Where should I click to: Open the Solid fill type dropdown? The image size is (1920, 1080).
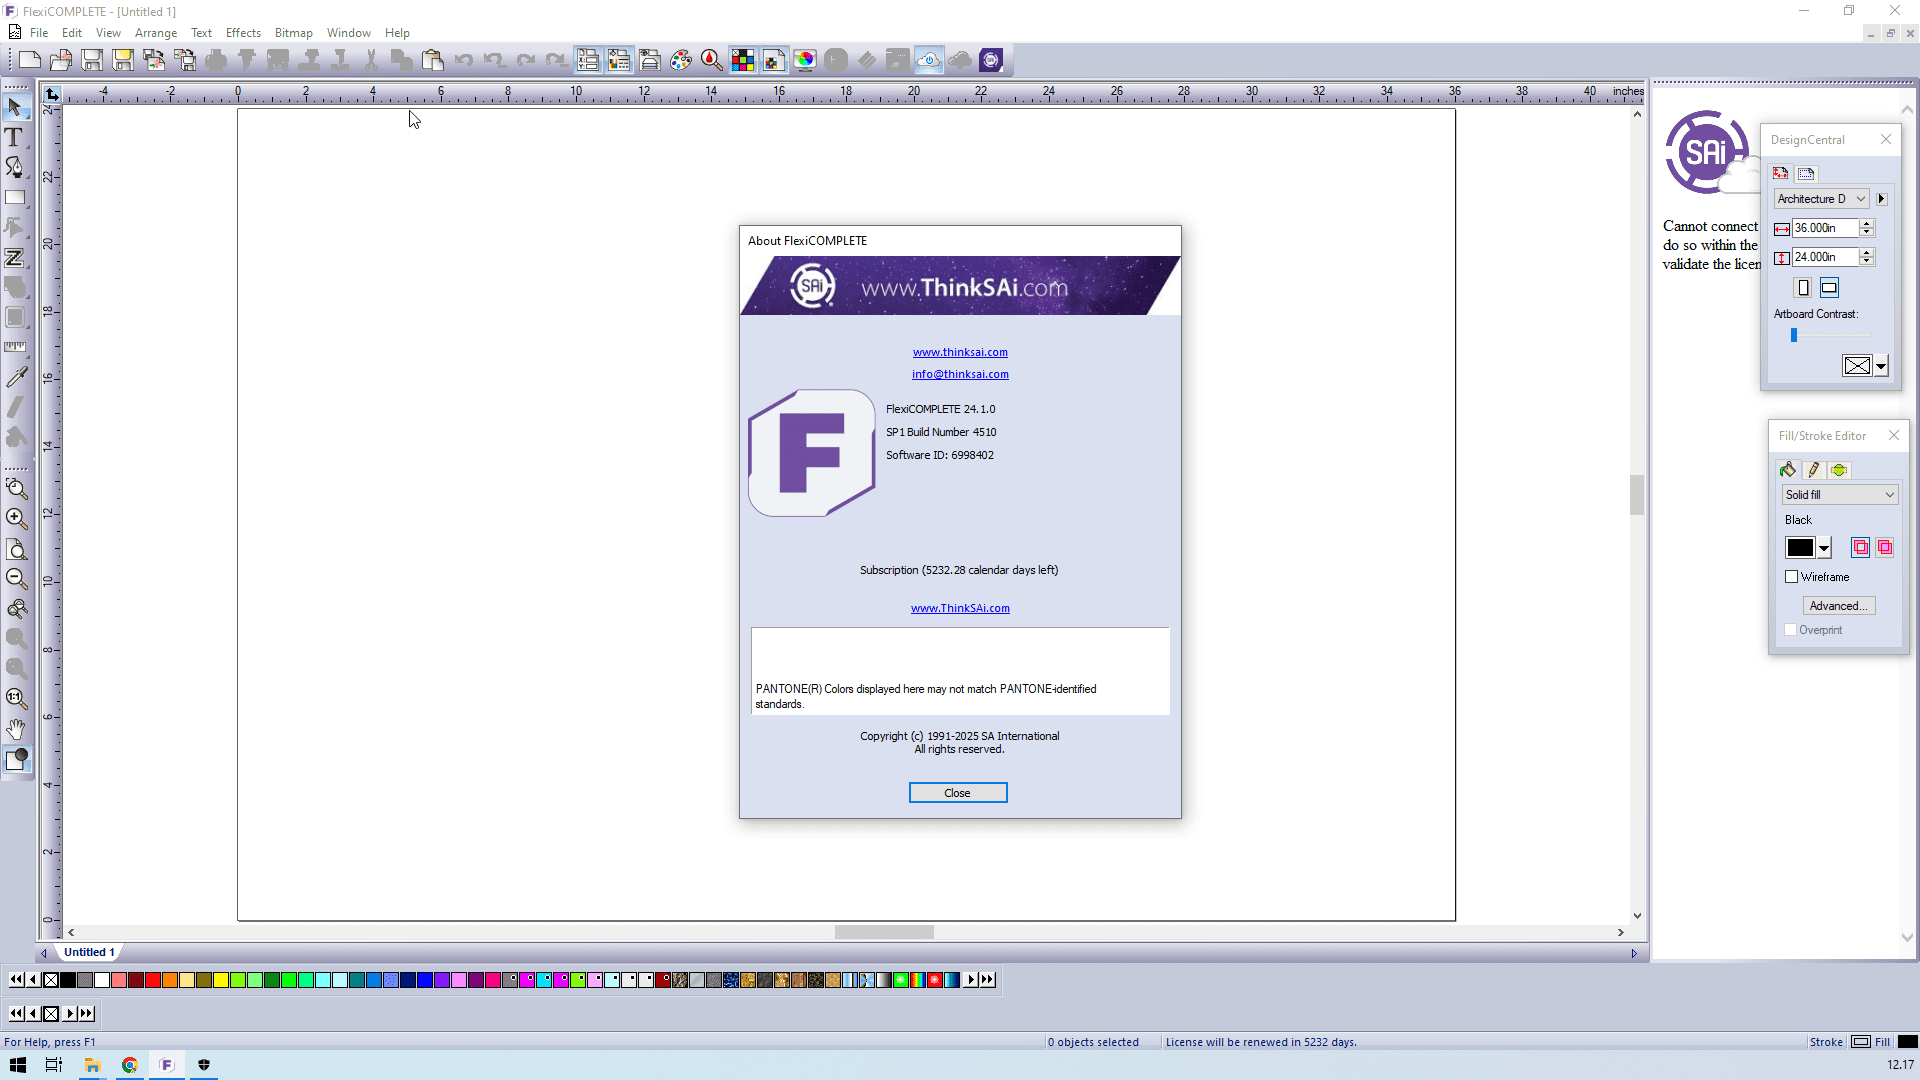(x=1840, y=495)
